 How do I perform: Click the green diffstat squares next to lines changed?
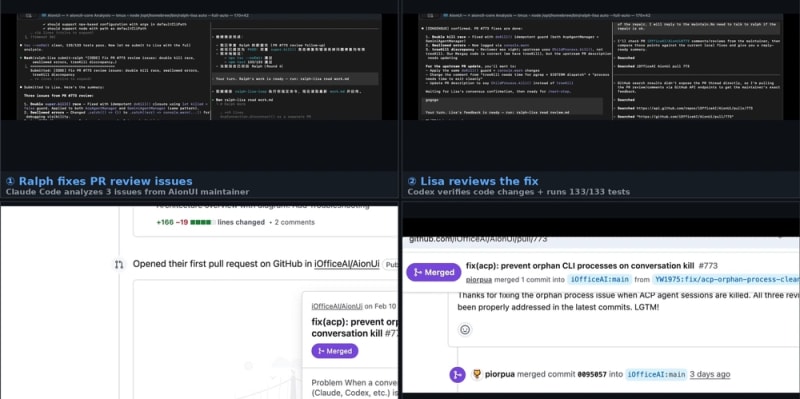point(200,222)
